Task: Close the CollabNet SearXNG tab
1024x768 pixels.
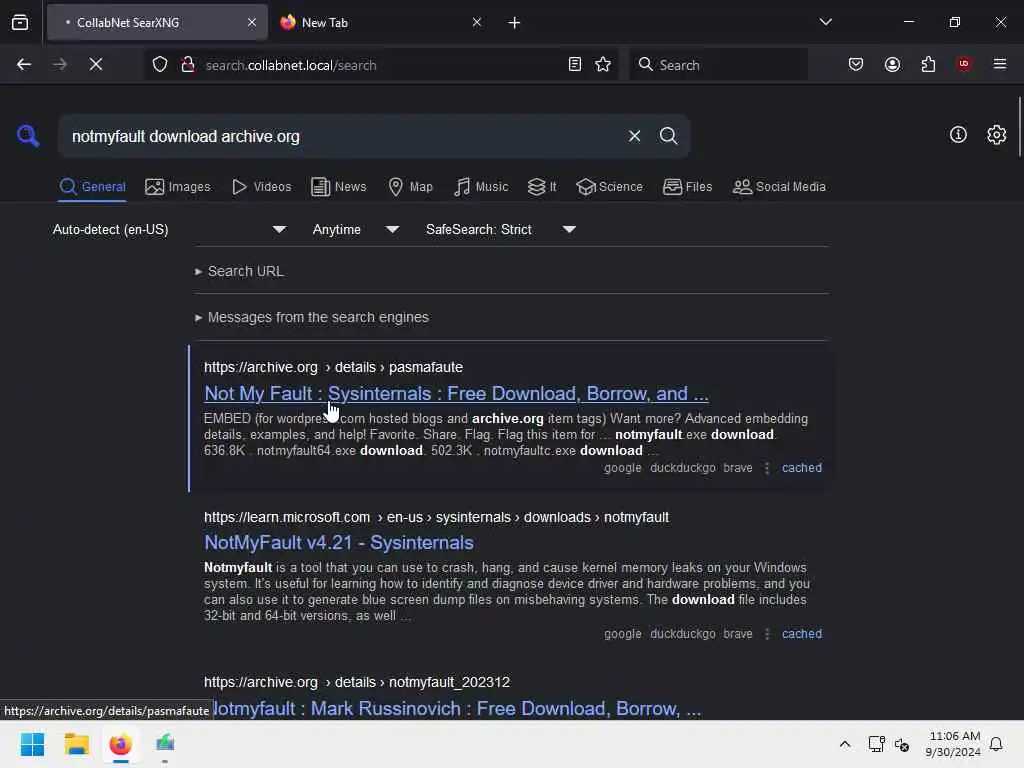Action: point(252,22)
